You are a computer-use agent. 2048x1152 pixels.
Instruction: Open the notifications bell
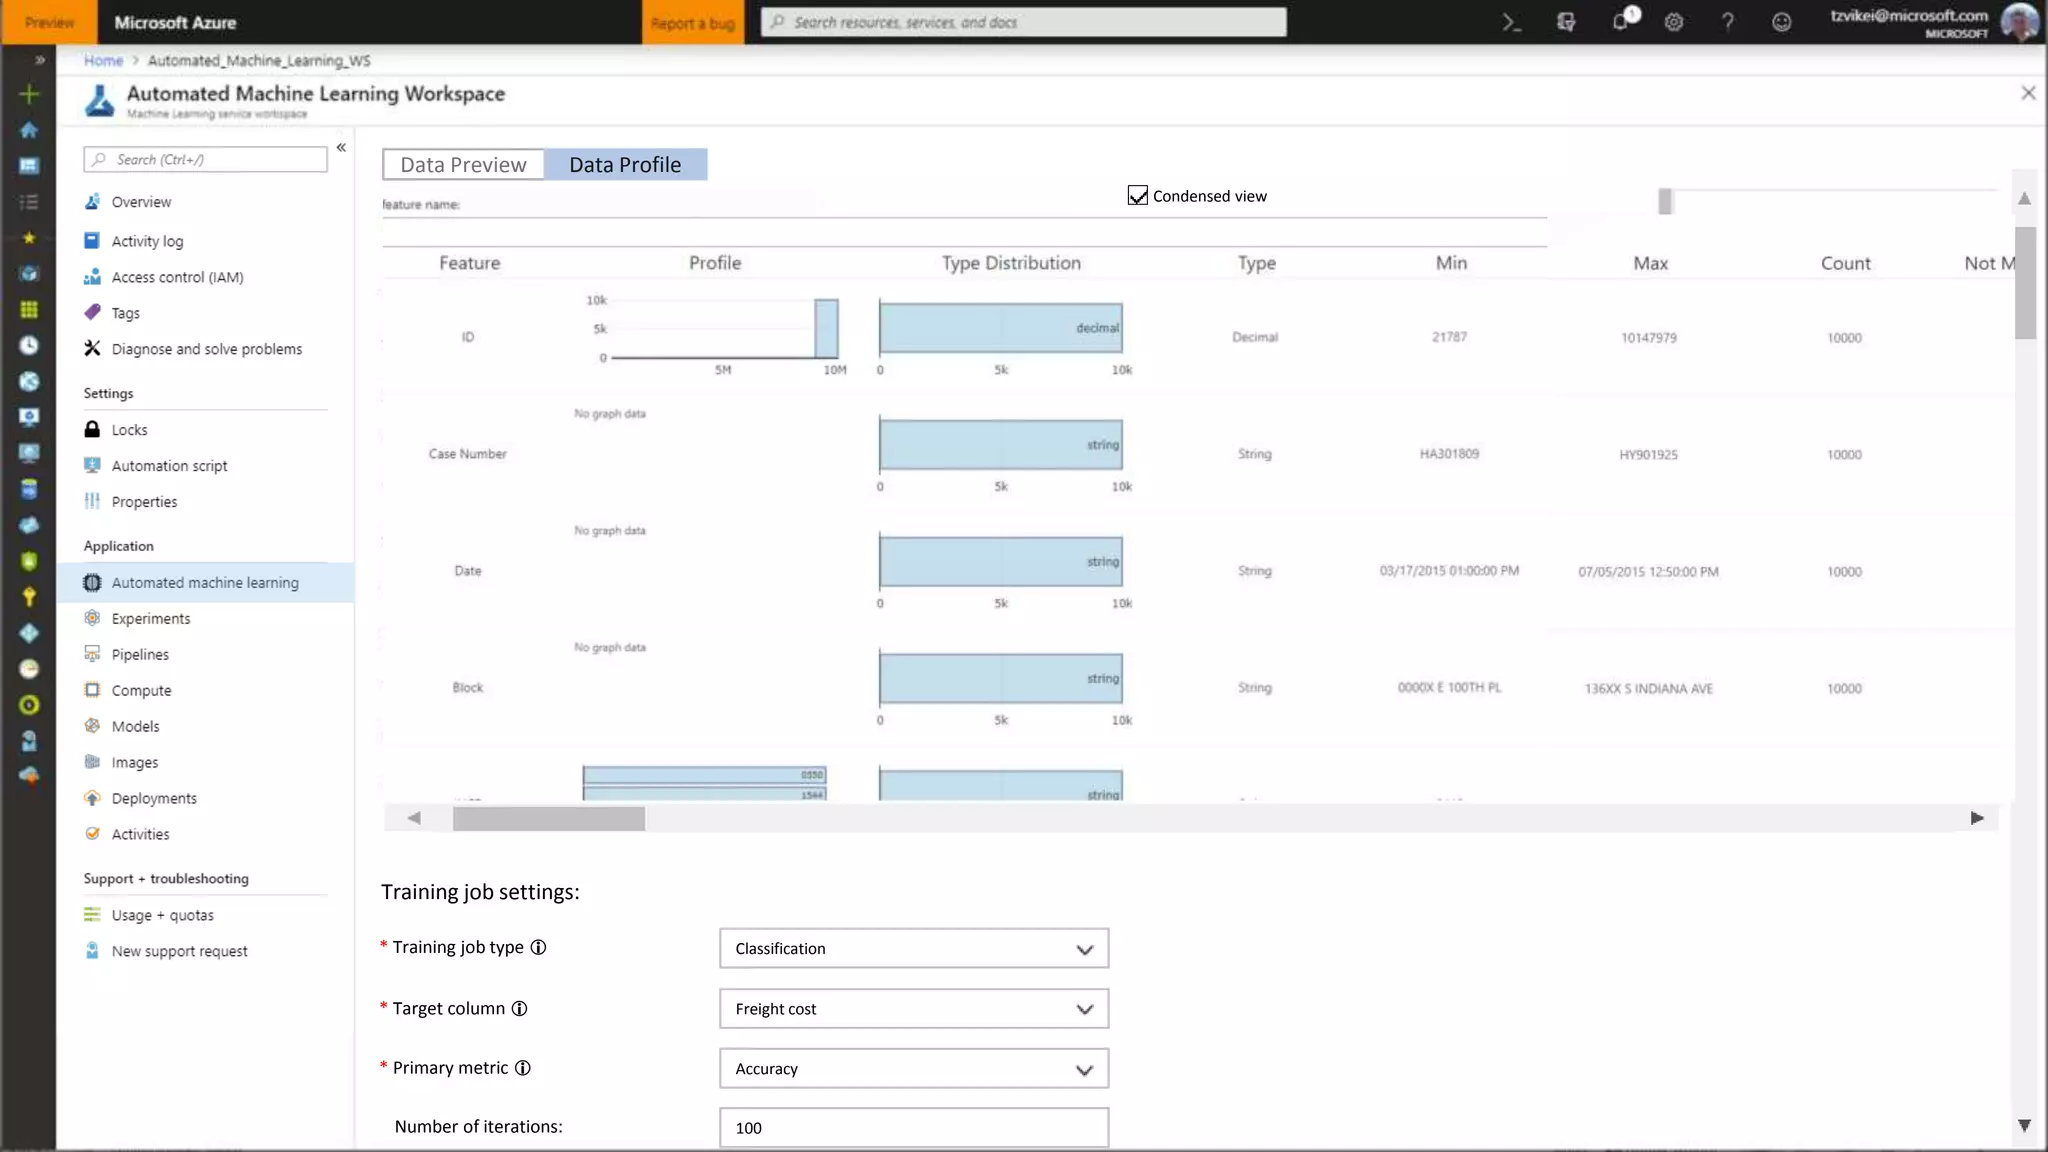pos(1621,22)
